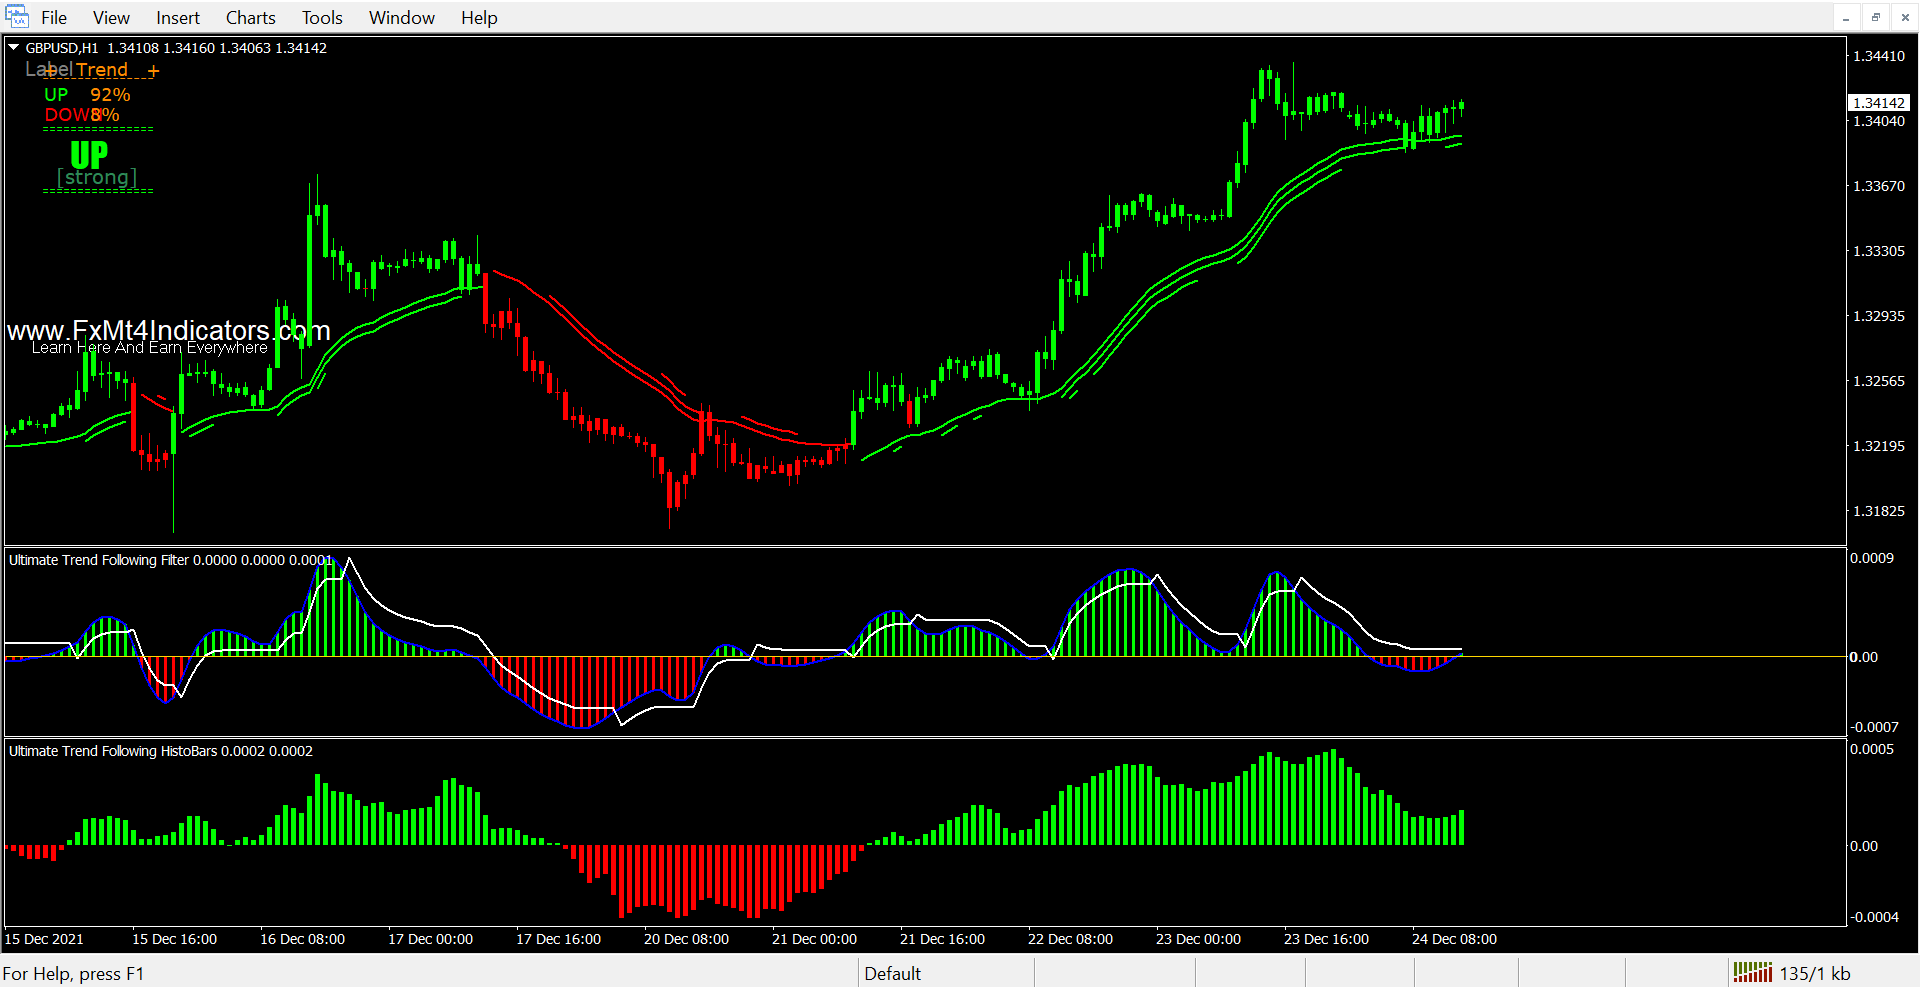Expand the triangle next to GBPUSD,H1
Viewport: 1920px width, 987px height.
(x=14, y=48)
